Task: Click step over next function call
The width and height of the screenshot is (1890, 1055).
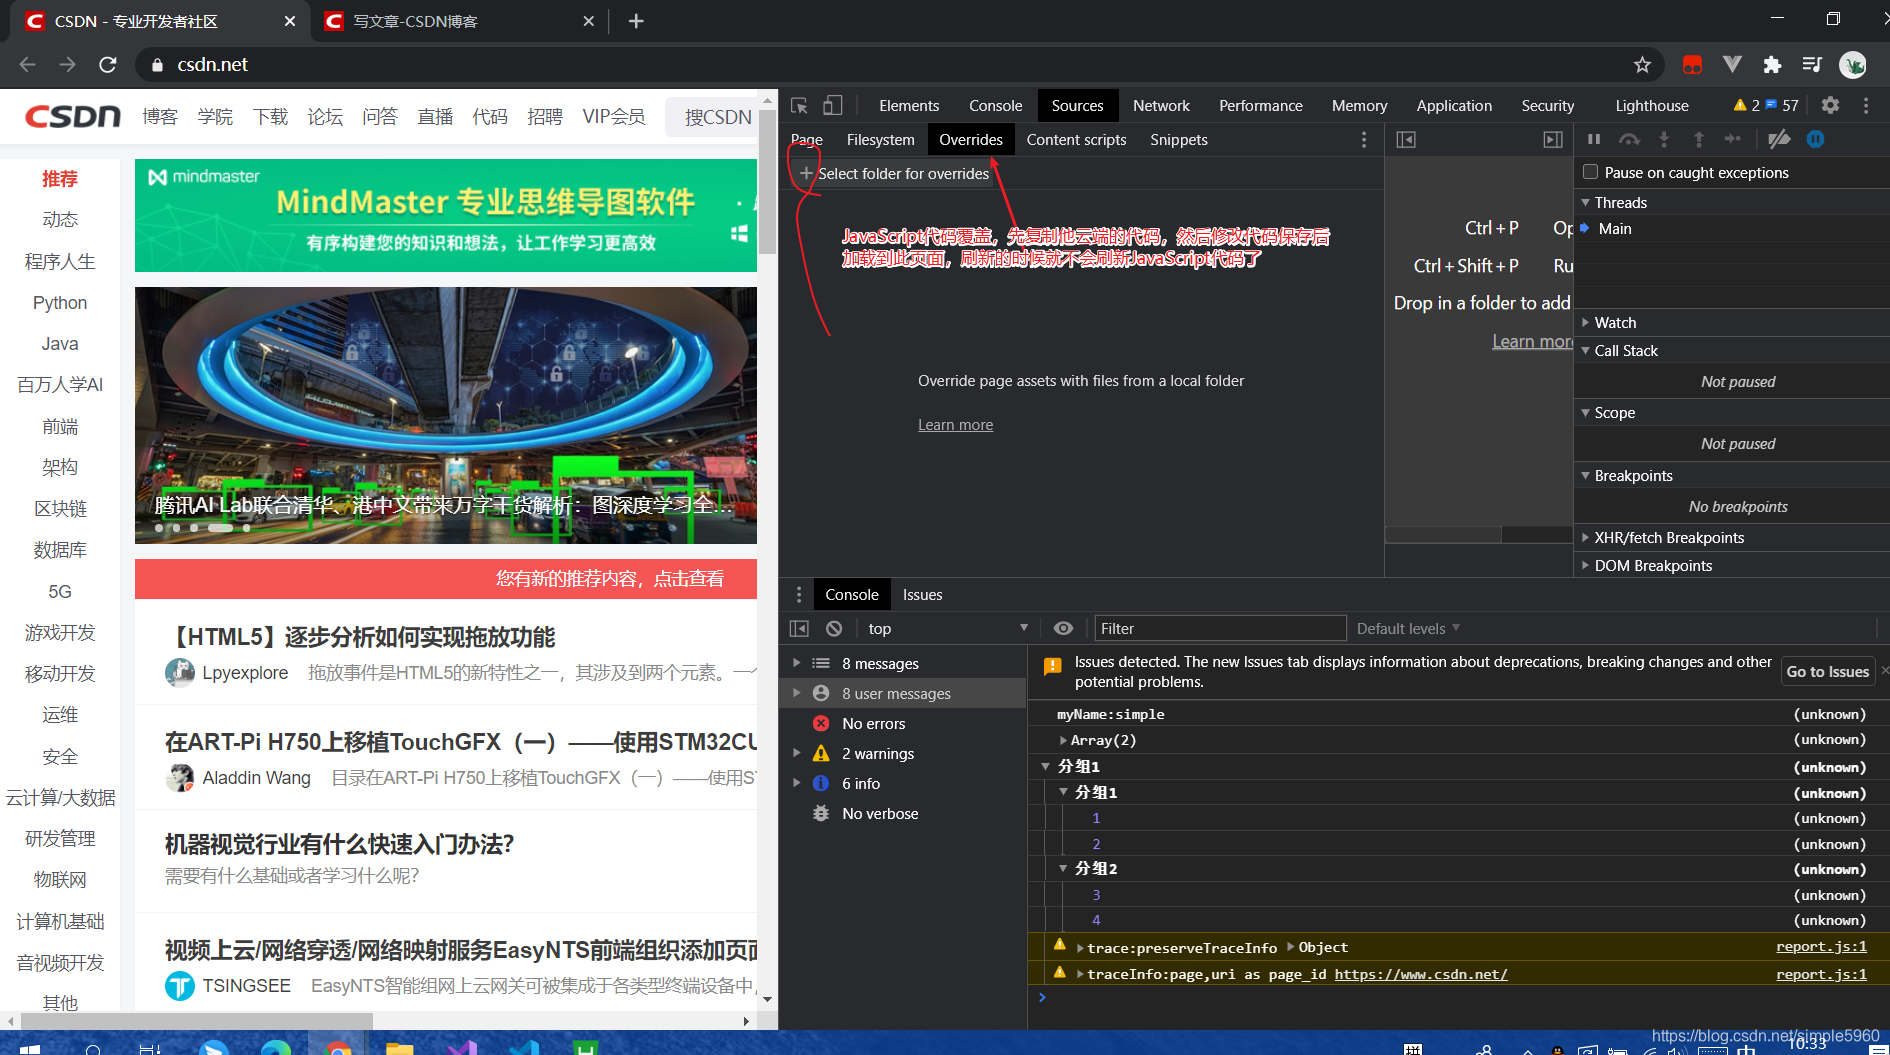Action: tap(1629, 139)
